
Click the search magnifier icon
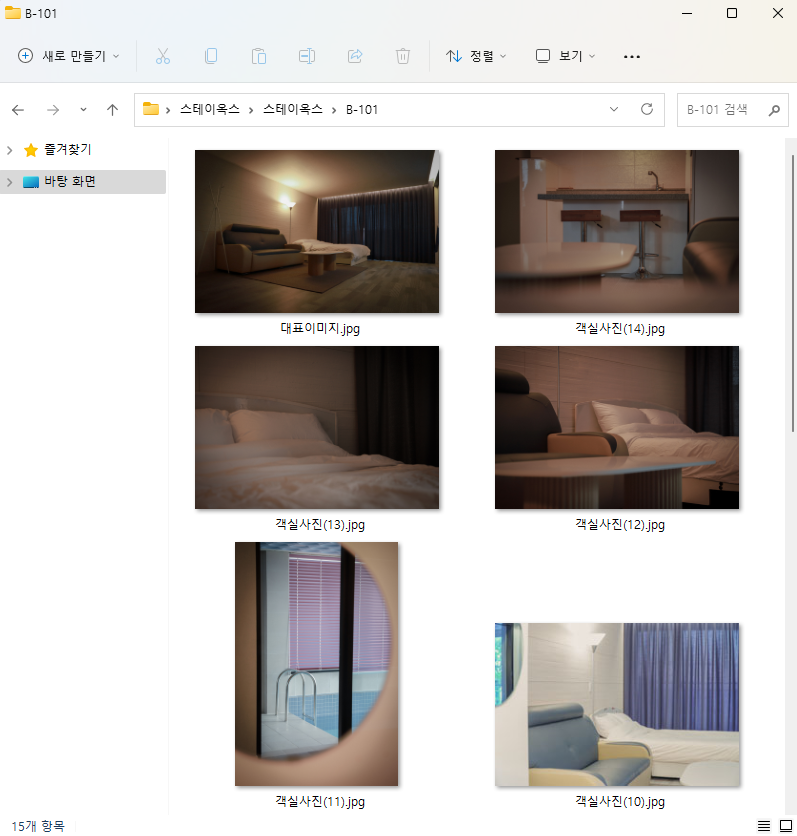click(x=774, y=110)
